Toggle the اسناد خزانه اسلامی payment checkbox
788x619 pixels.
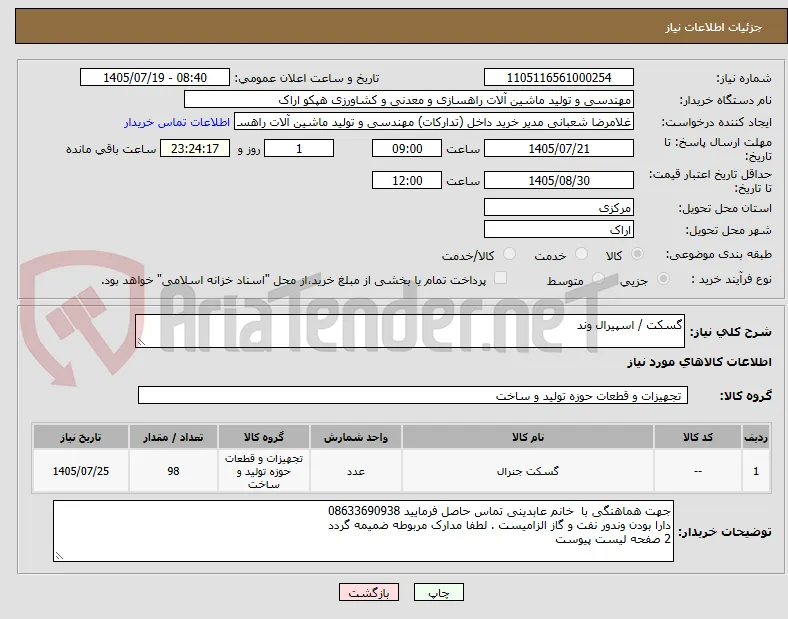501,278
